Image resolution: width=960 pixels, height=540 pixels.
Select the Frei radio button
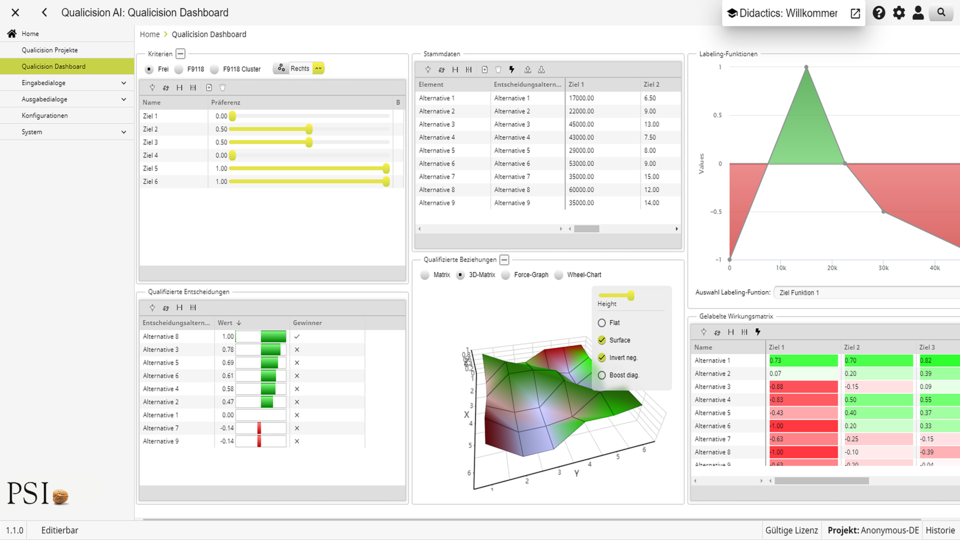[x=149, y=69]
